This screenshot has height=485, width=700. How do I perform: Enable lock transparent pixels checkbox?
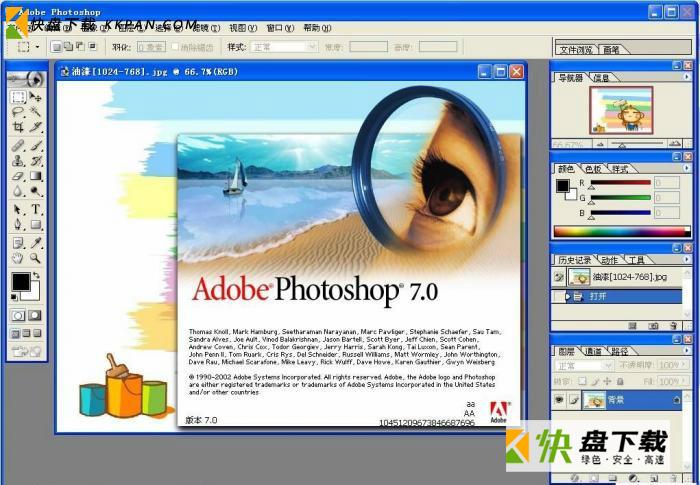click(582, 381)
